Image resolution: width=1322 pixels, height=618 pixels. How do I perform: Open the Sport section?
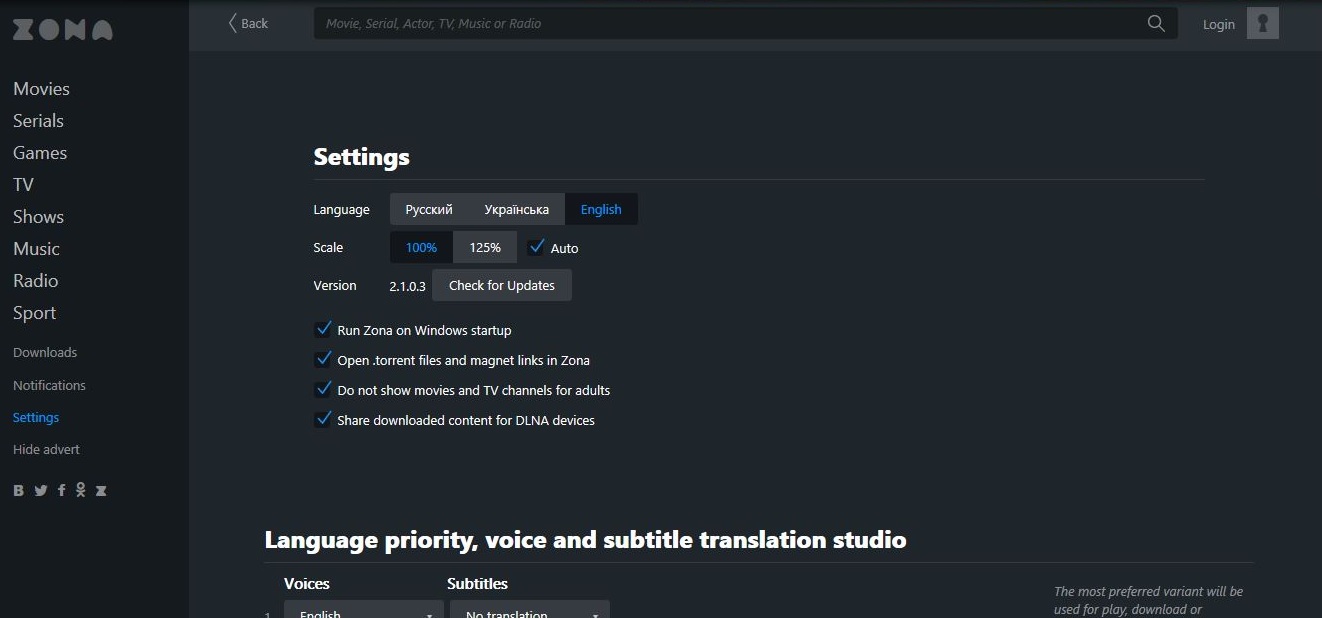(x=34, y=313)
